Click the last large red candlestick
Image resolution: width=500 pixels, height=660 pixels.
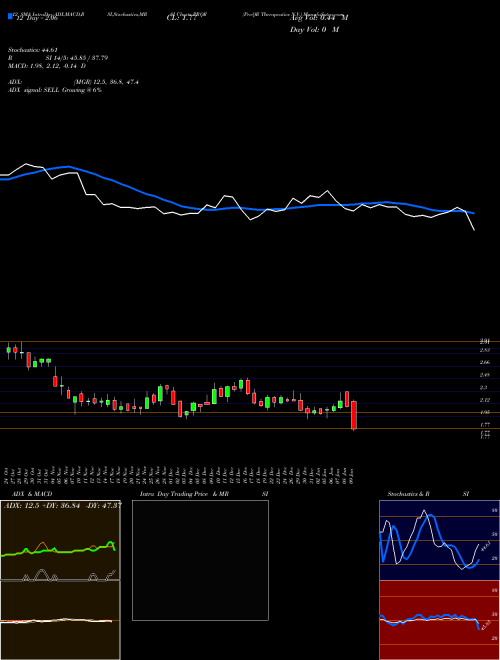click(x=354, y=415)
